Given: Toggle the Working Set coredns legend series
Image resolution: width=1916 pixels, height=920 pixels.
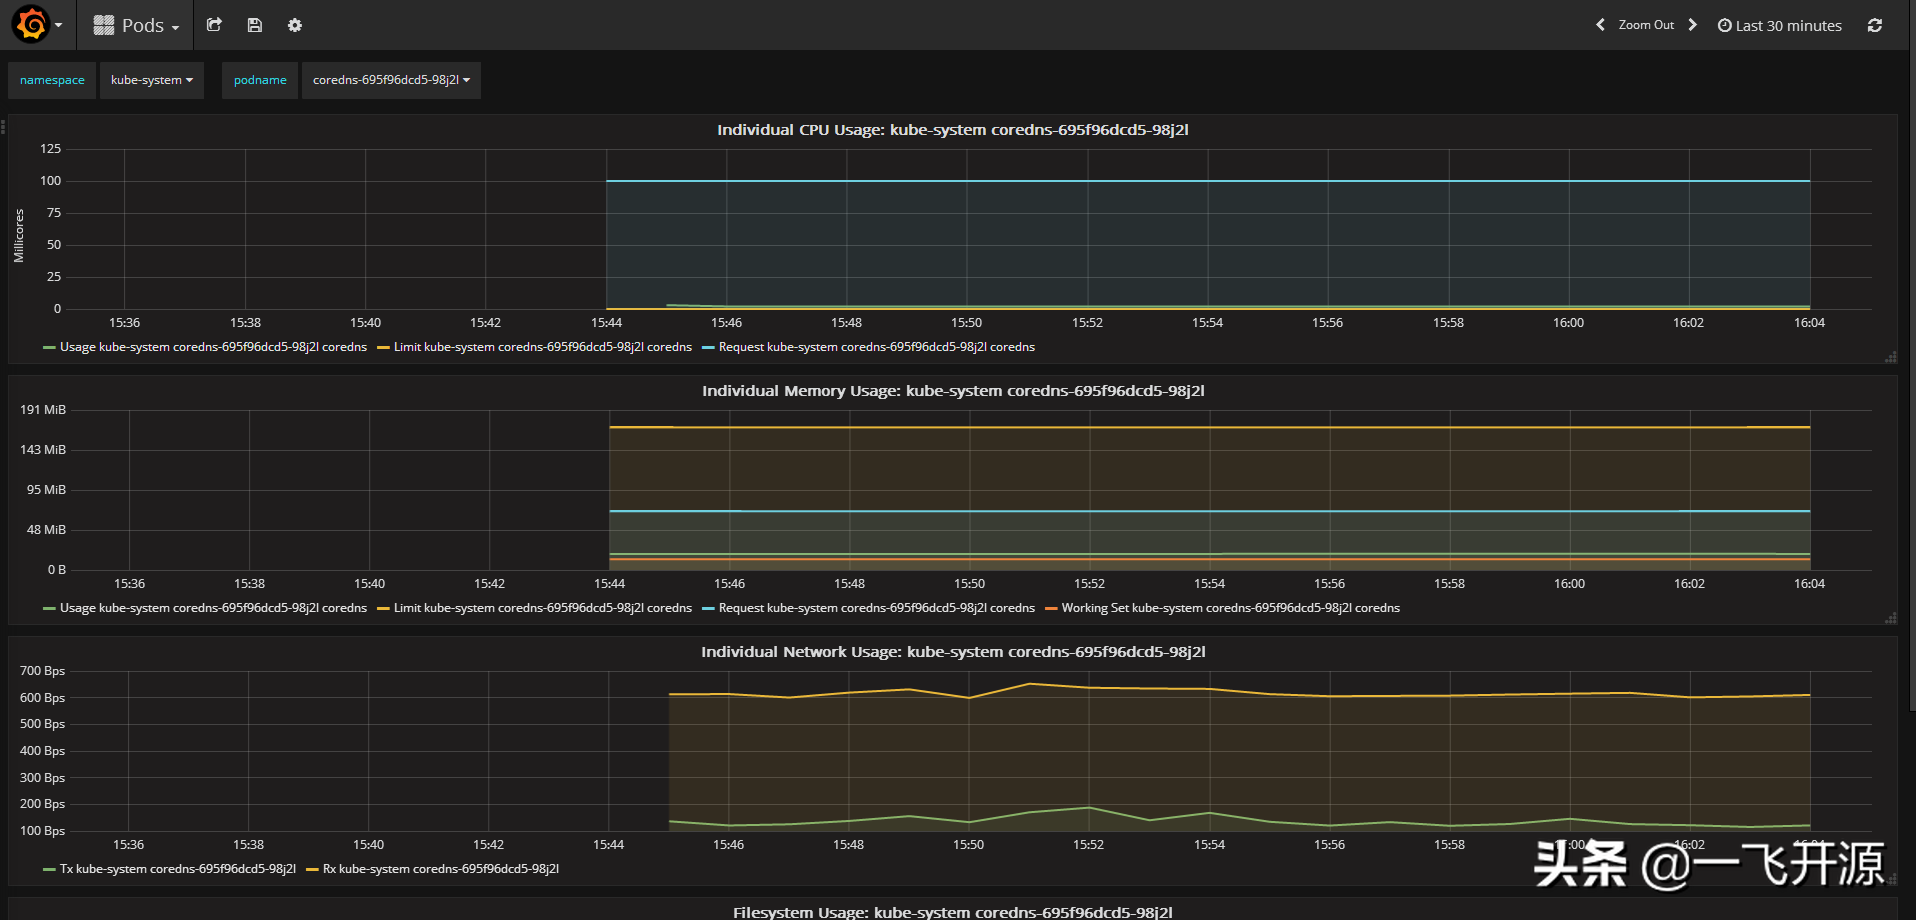Looking at the screenshot, I should coord(1231,608).
